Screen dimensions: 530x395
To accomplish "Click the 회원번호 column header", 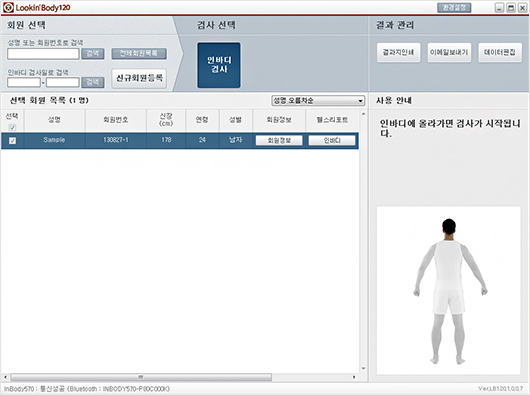I will point(116,120).
